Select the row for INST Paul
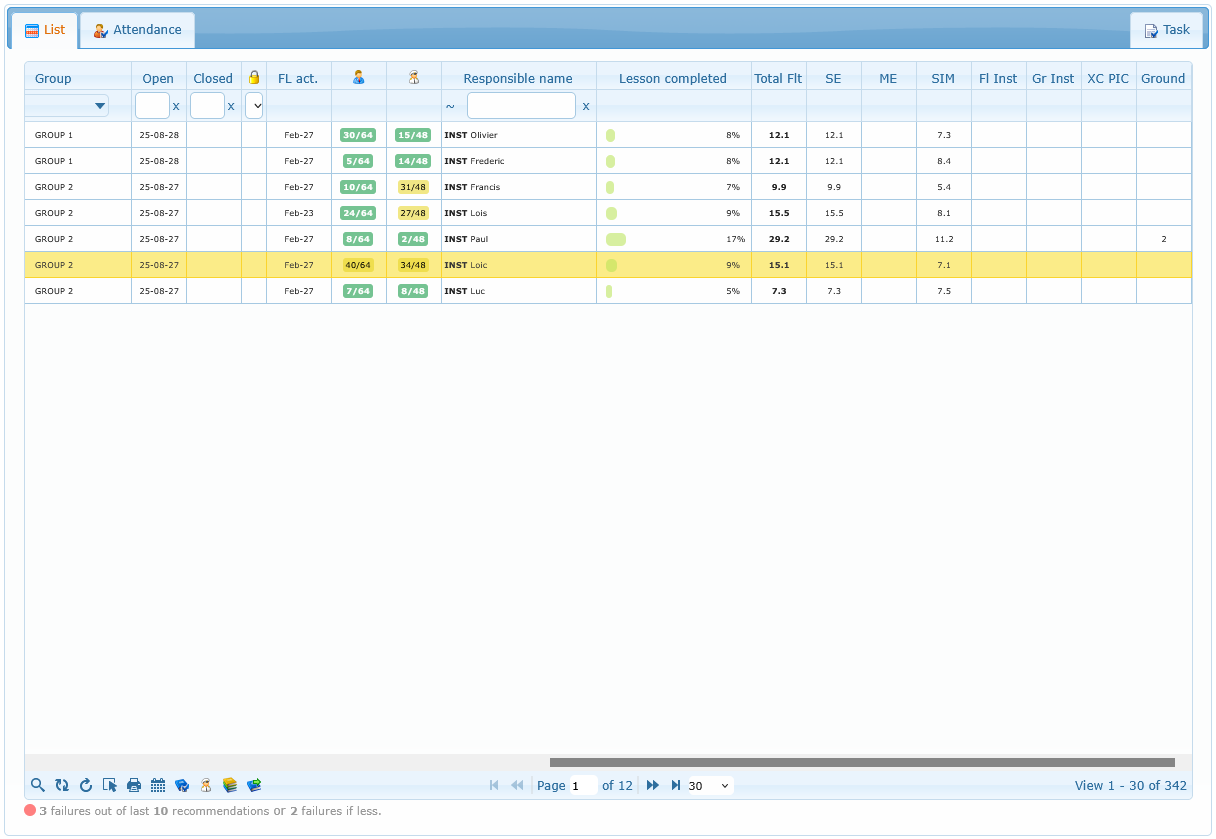Image resolution: width=1216 pixels, height=839 pixels. (x=518, y=239)
